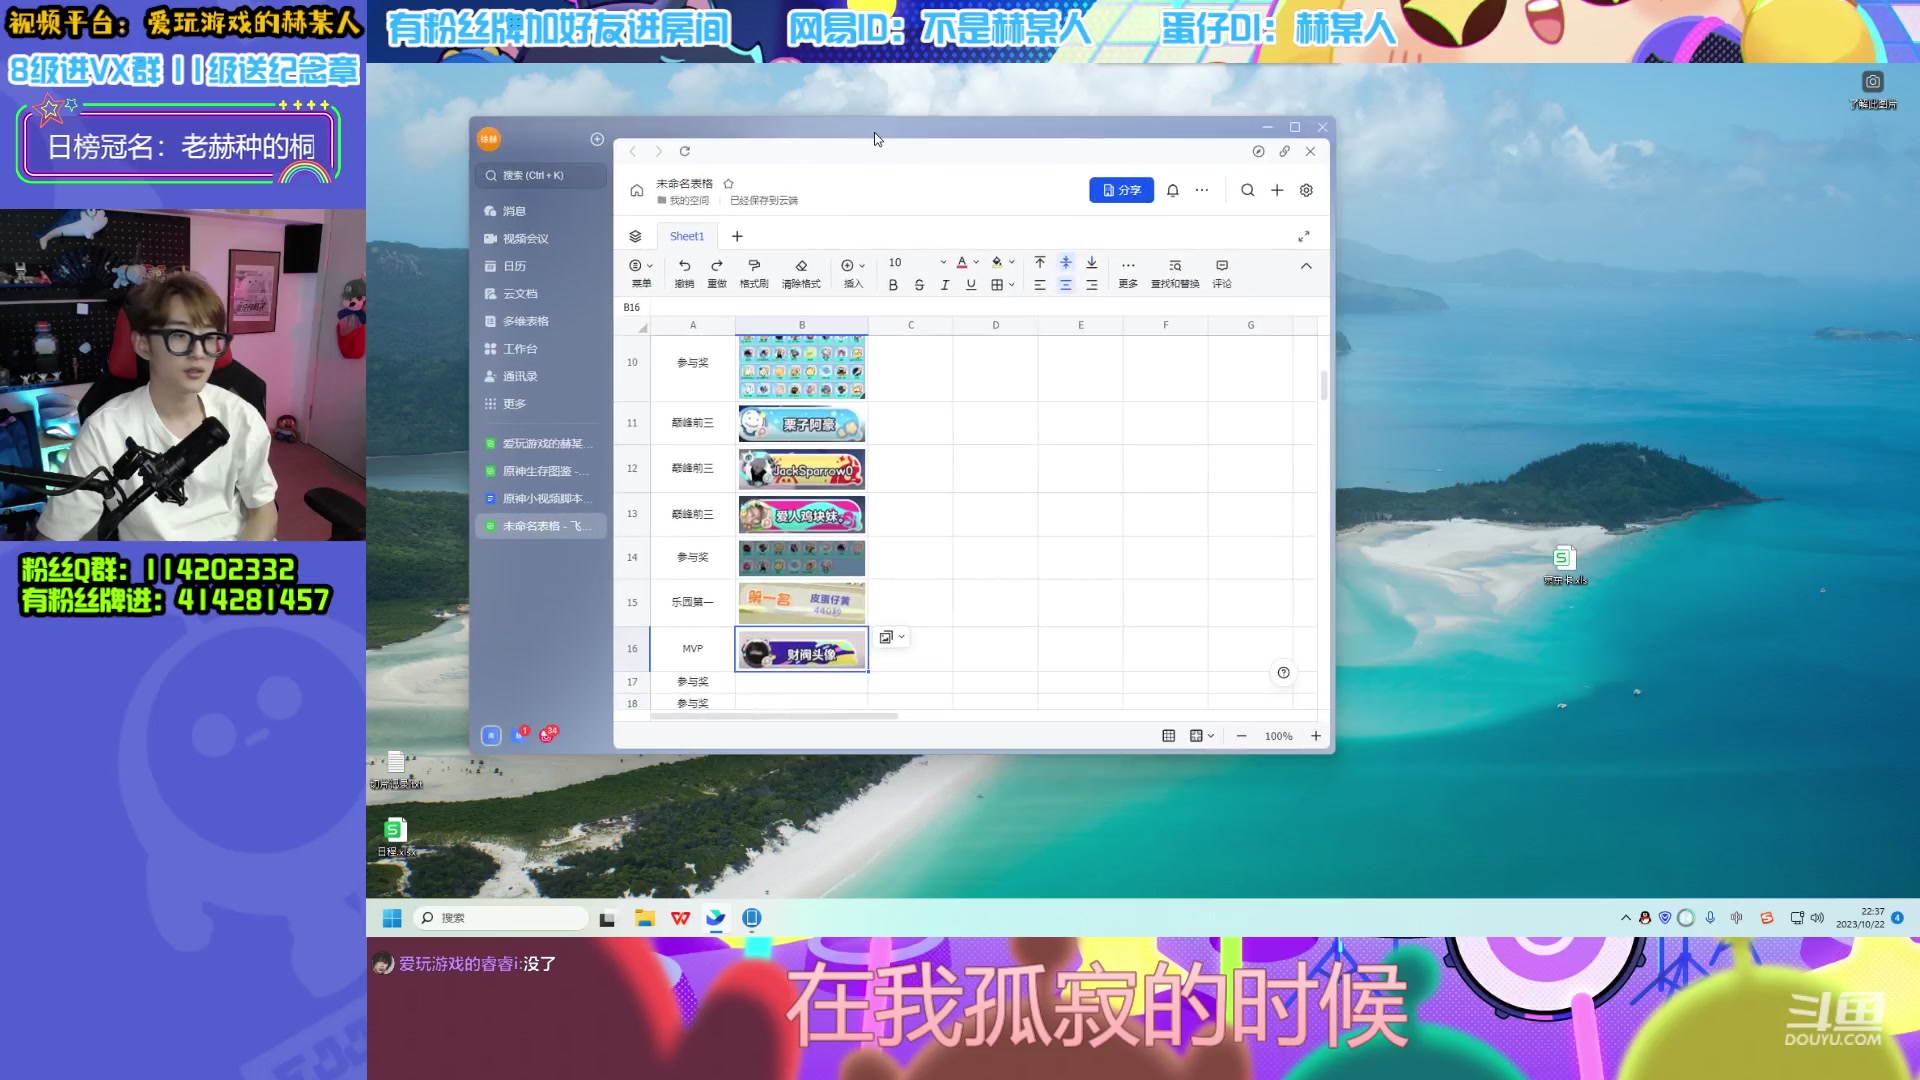
Task: Expand the font color picker dropdown
Action: [x=975, y=262]
